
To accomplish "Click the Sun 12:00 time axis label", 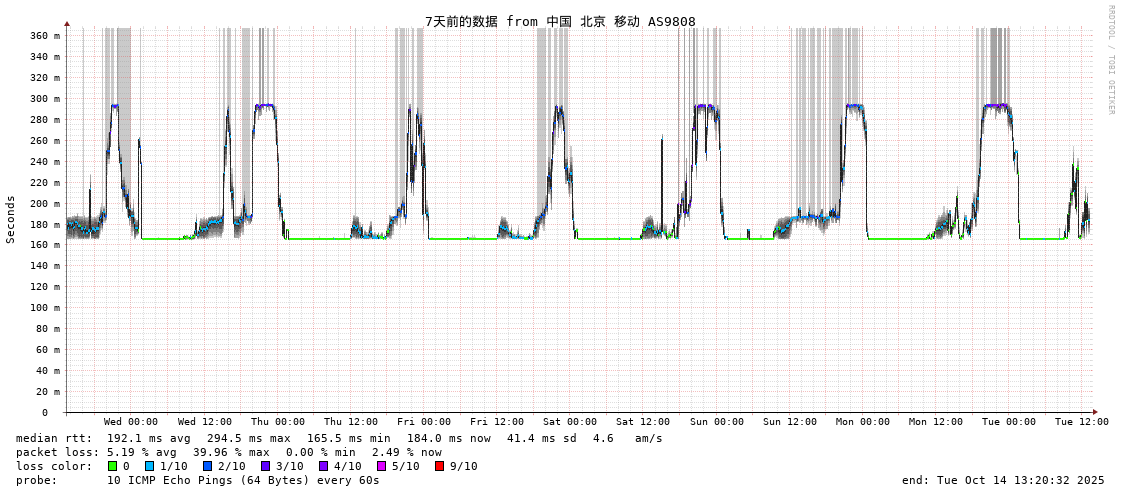I will pyautogui.click(x=789, y=422).
